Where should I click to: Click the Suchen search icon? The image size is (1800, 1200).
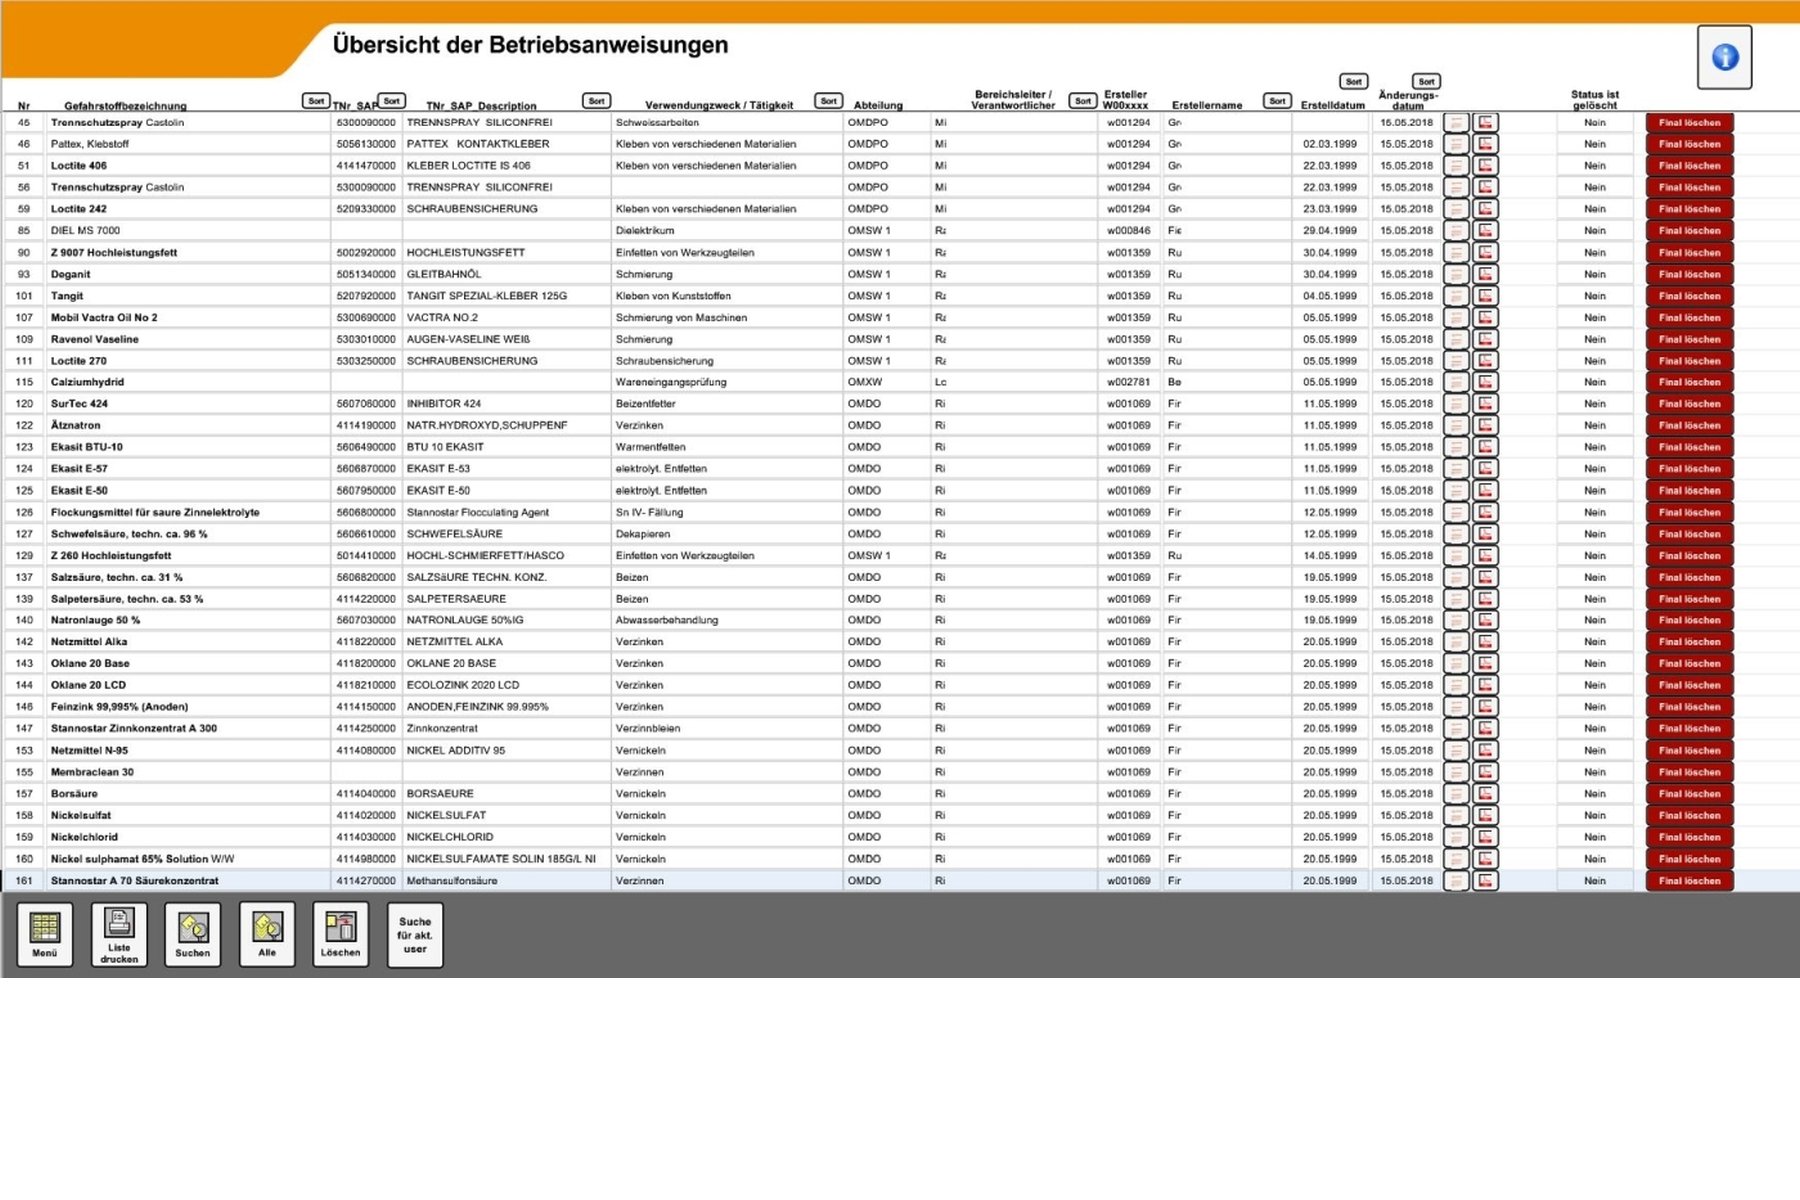[193, 934]
